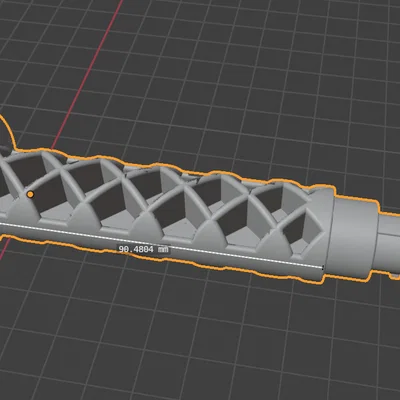Click the 90.4804 mm measurement label
Image resolution: width=400 pixels, height=400 pixels.
[x=144, y=249]
